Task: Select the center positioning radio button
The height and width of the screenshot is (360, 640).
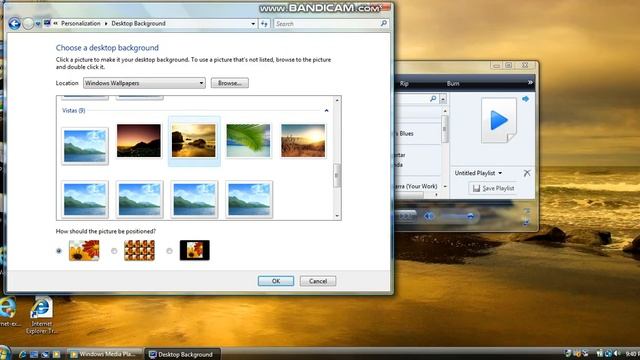Action: [x=169, y=251]
